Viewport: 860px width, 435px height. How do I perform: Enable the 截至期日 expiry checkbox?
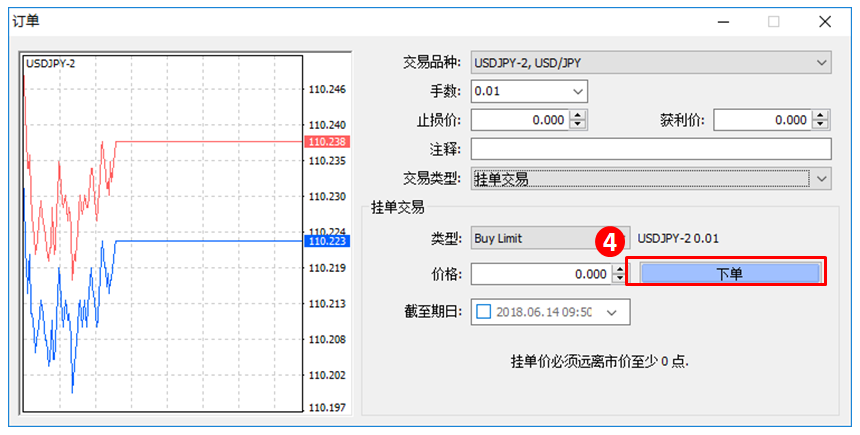point(484,311)
